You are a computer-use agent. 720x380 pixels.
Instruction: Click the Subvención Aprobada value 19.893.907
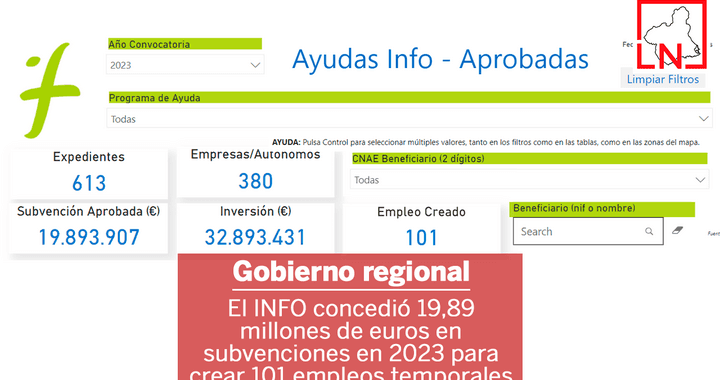point(89,238)
